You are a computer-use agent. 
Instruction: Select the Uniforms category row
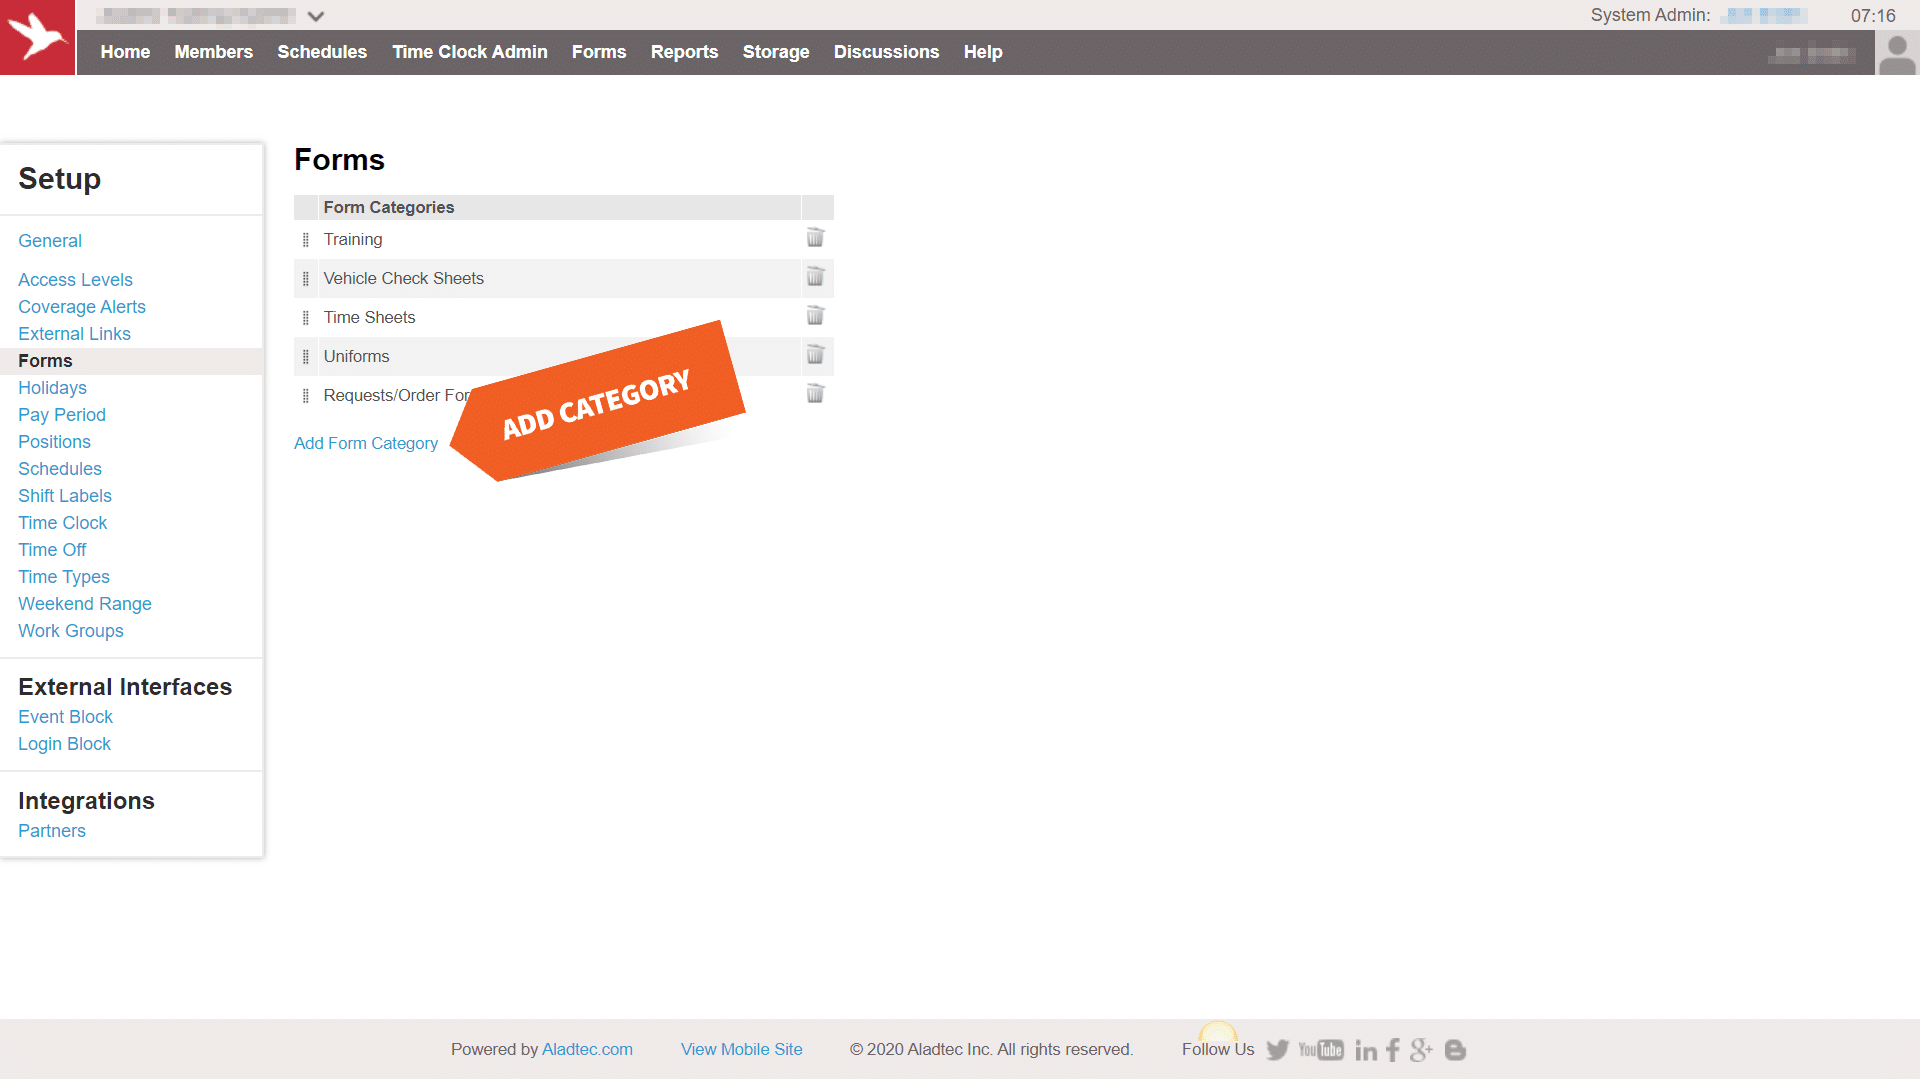pyautogui.click(x=356, y=356)
